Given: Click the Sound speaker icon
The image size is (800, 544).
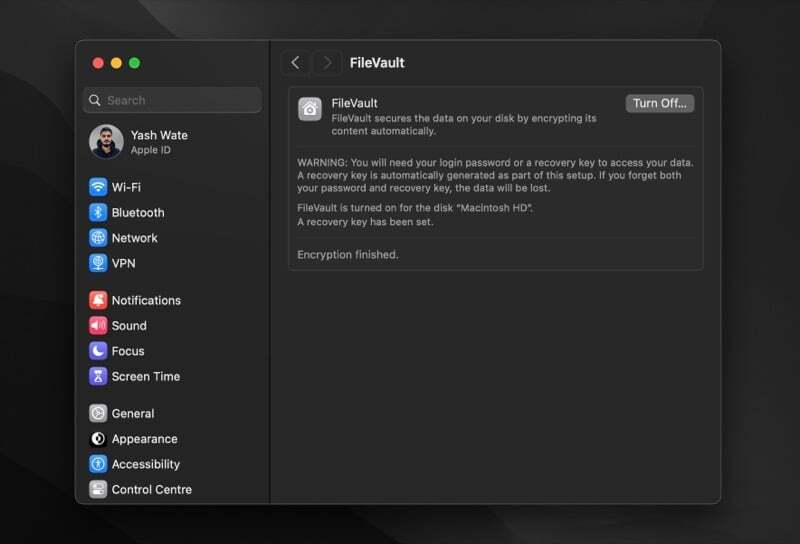Looking at the screenshot, I should click(x=98, y=326).
